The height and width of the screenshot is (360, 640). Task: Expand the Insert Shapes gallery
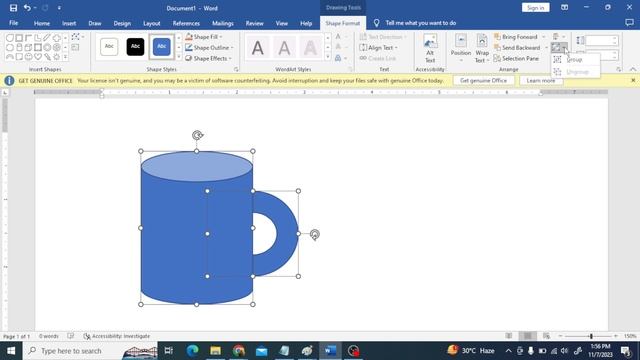click(x=66, y=57)
